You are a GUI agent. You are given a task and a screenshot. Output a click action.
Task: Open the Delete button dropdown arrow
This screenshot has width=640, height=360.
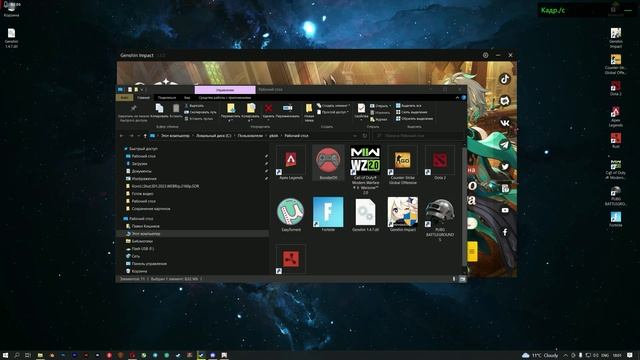coord(268,121)
